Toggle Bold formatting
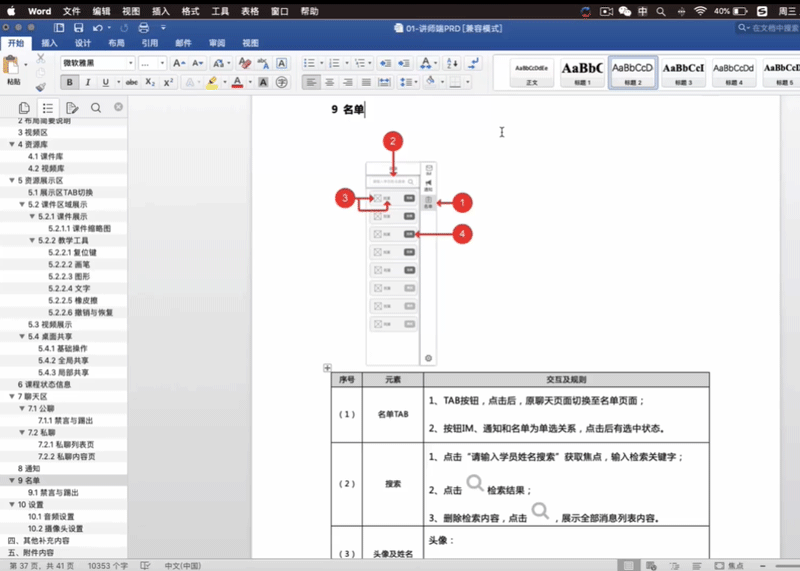The height and width of the screenshot is (571, 800). 69,82
